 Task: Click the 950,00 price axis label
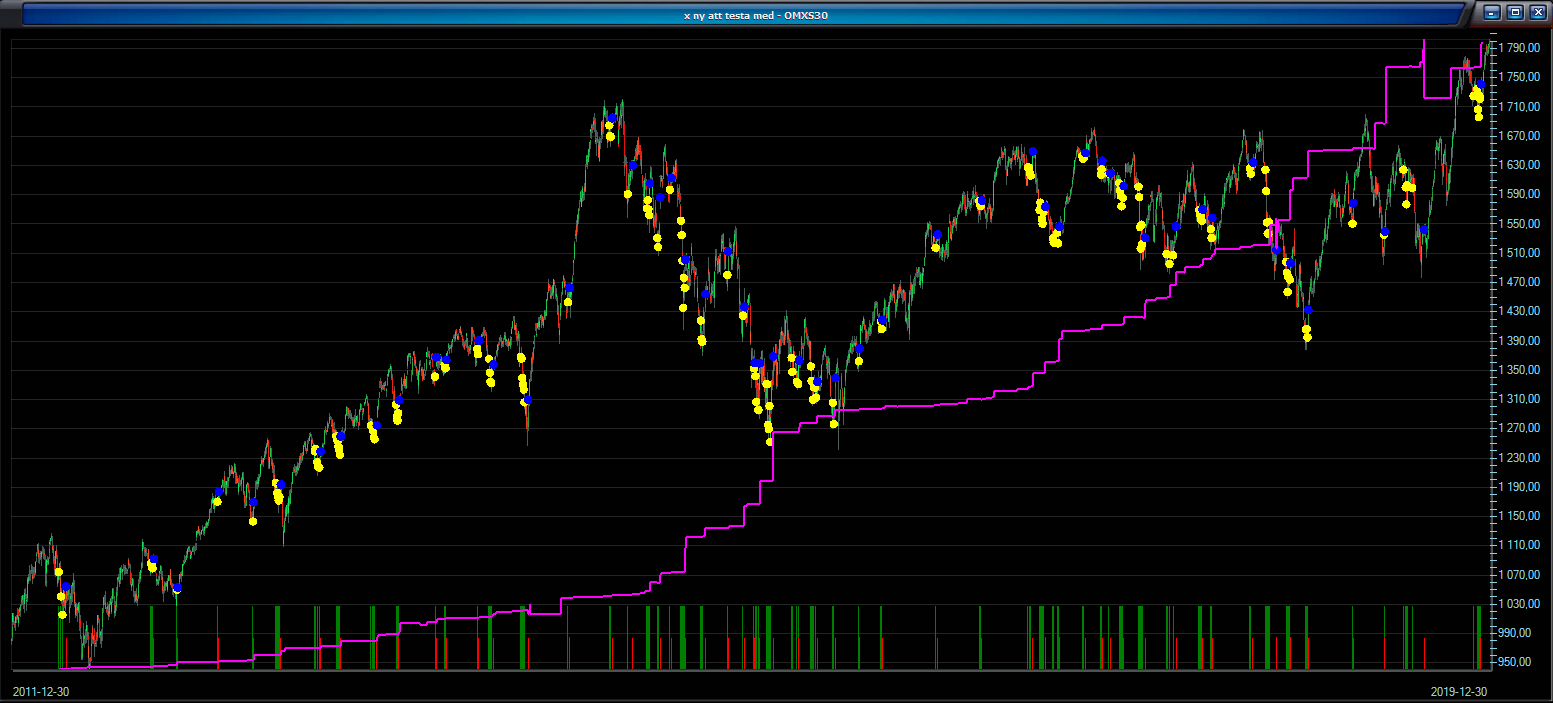pos(1525,662)
